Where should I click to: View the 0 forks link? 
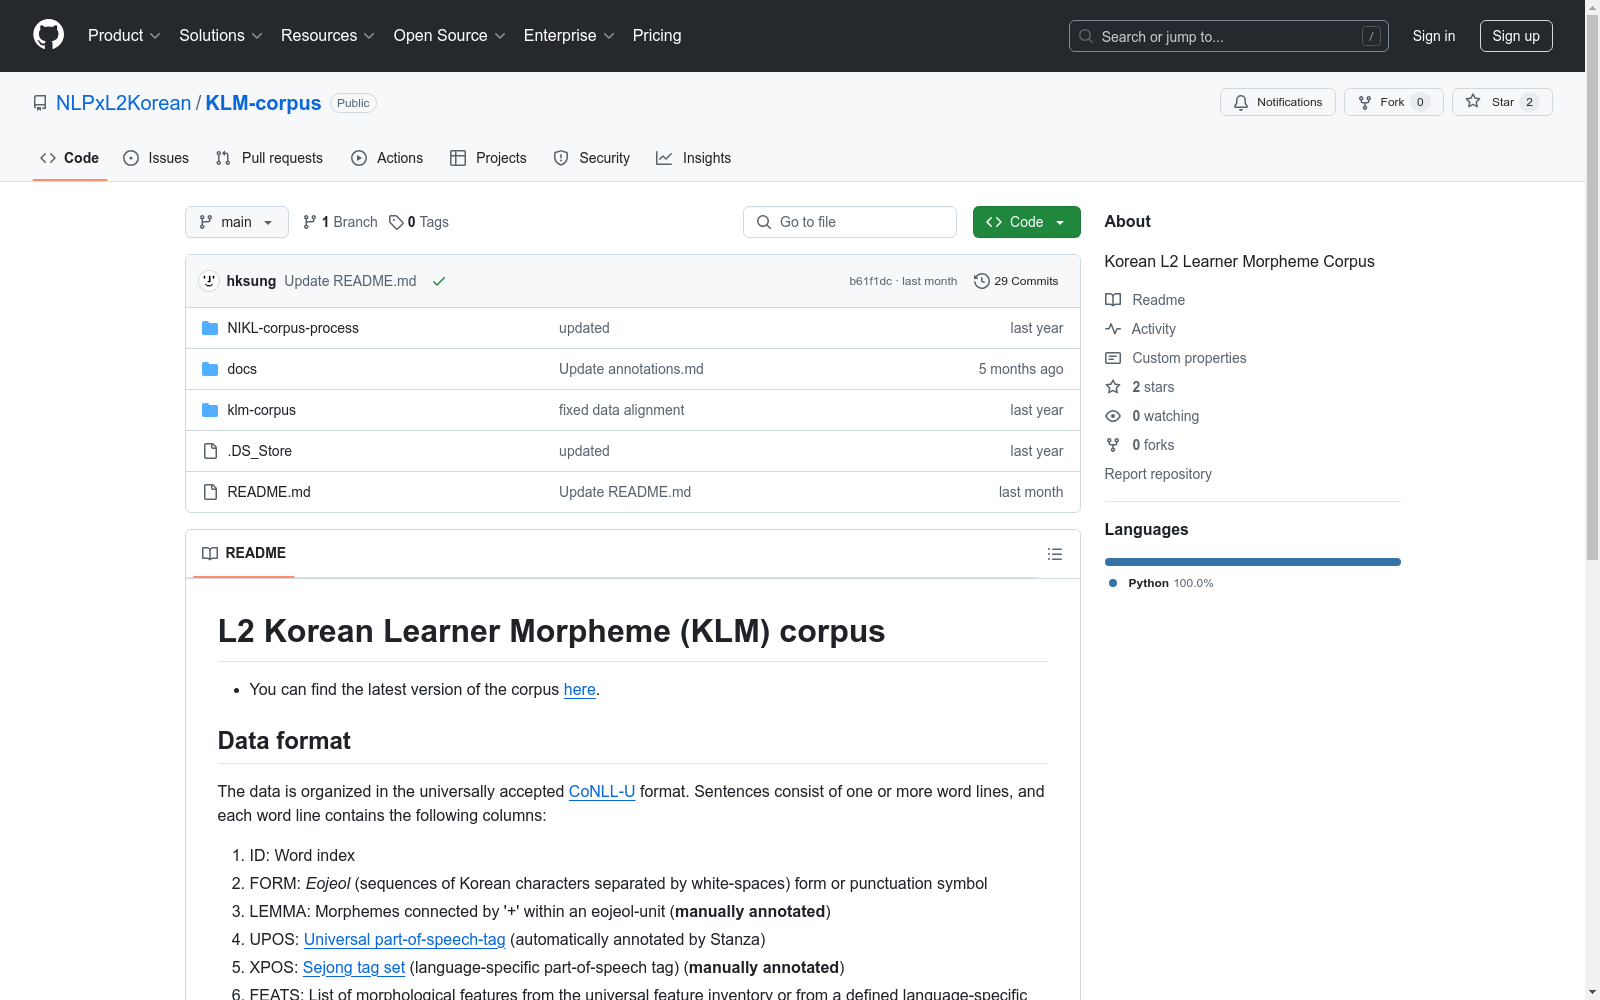coord(1140,445)
